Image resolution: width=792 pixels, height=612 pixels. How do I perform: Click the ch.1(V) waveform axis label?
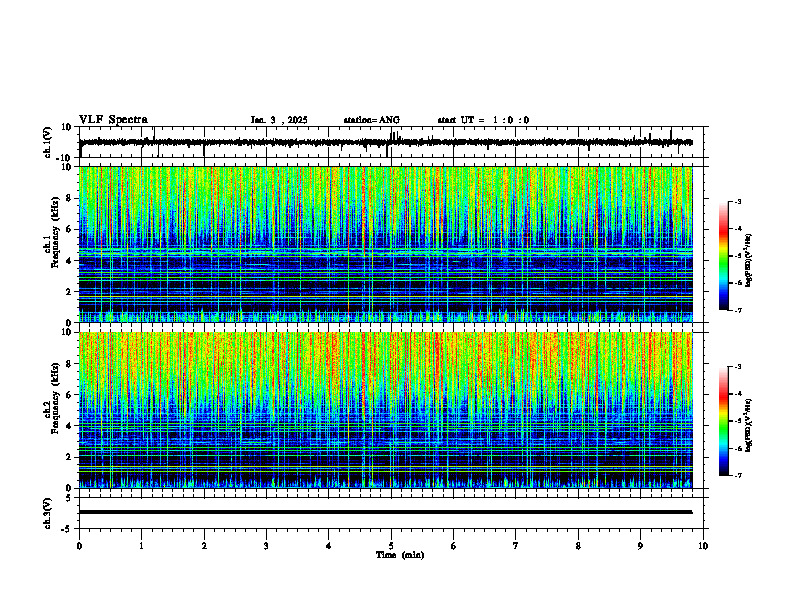pyautogui.click(x=48, y=142)
